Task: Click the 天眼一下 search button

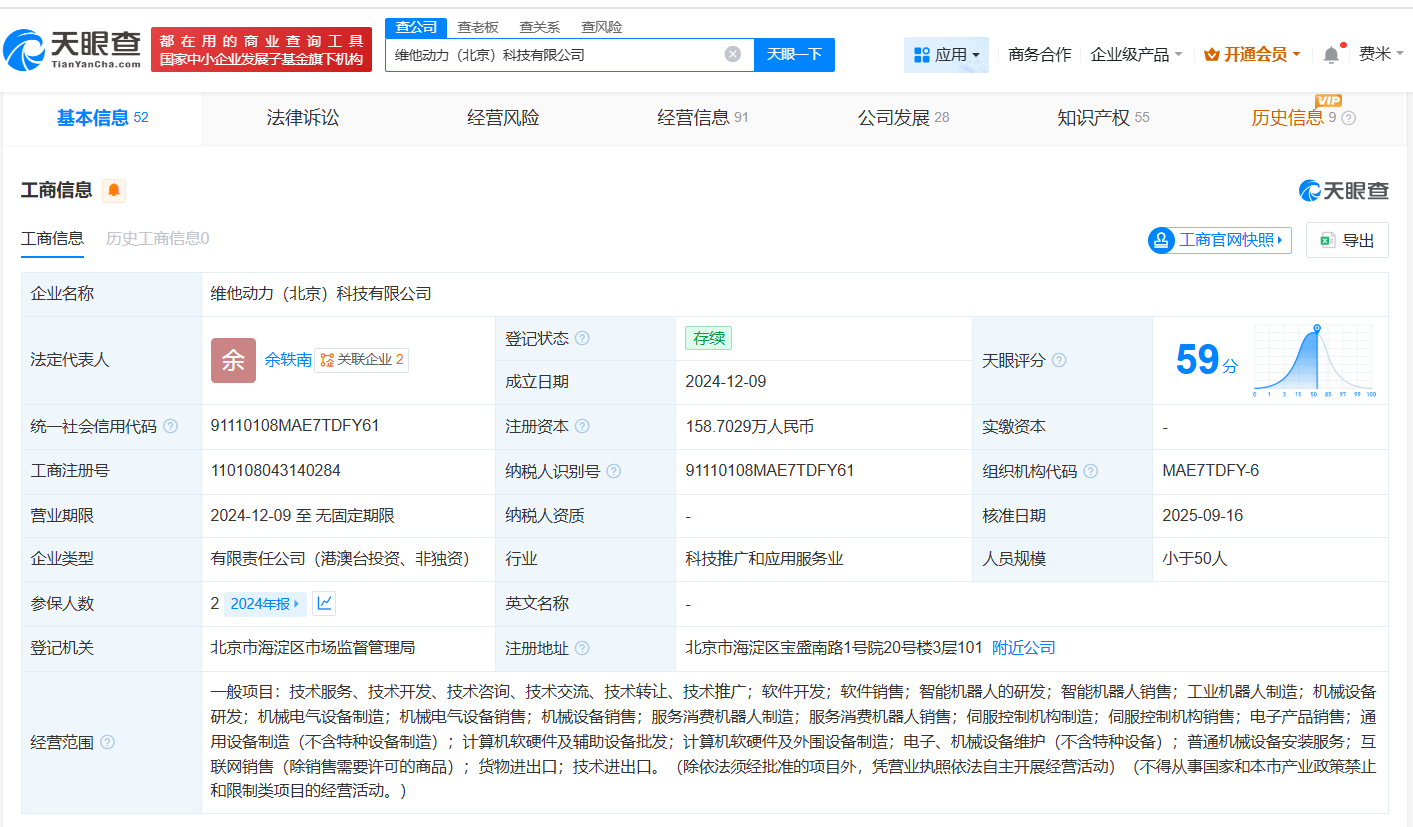Action: tap(795, 54)
